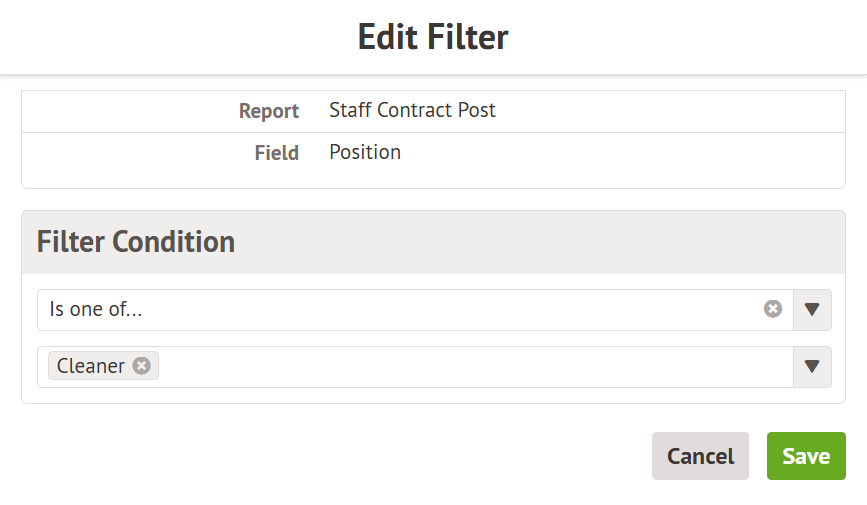The image size is (867, 505).
Task: Open the condition type dropdown arrow
Action: [x=812, y=310]
